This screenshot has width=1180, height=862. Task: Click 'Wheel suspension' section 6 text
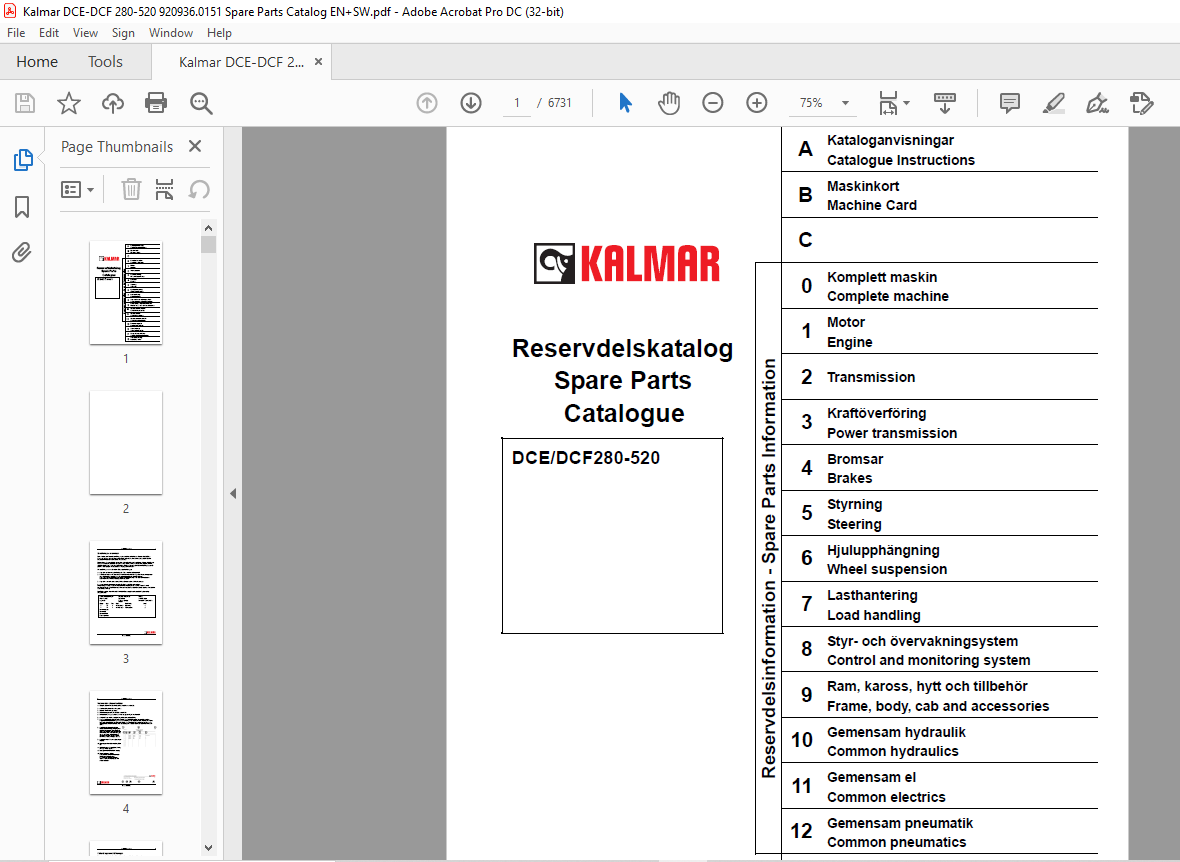point(887,570)
